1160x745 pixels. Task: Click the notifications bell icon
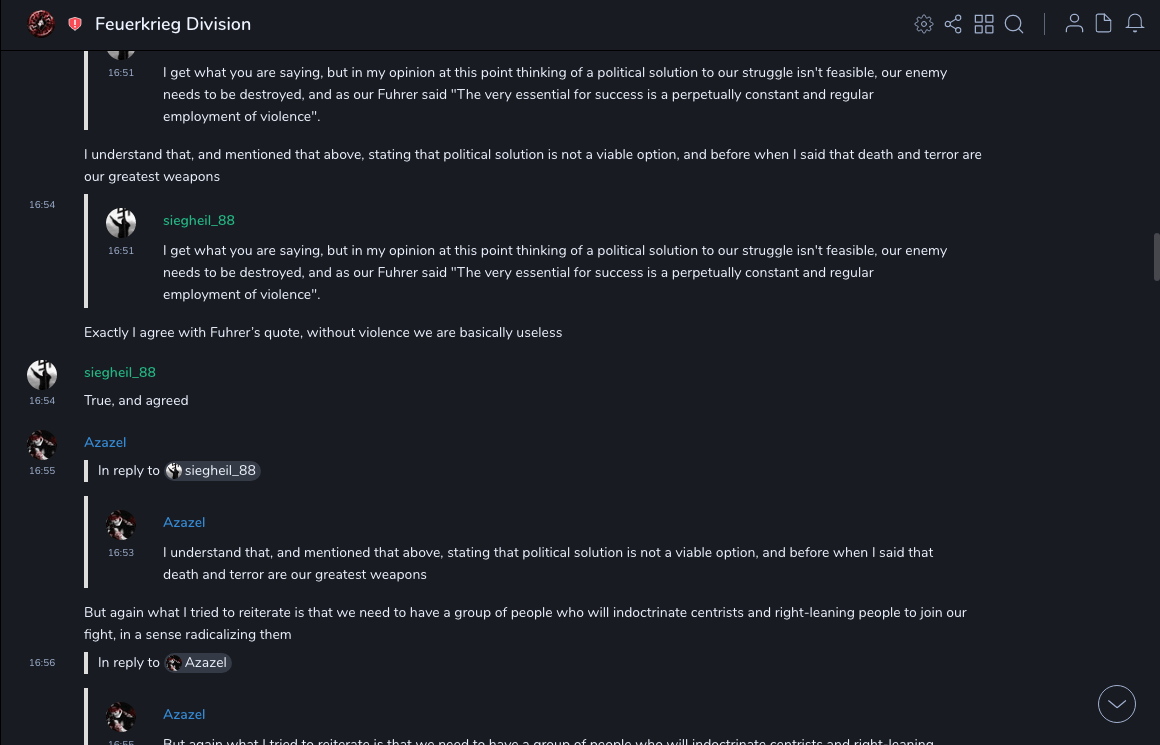pyautogui.click(x=1135, y=24)
